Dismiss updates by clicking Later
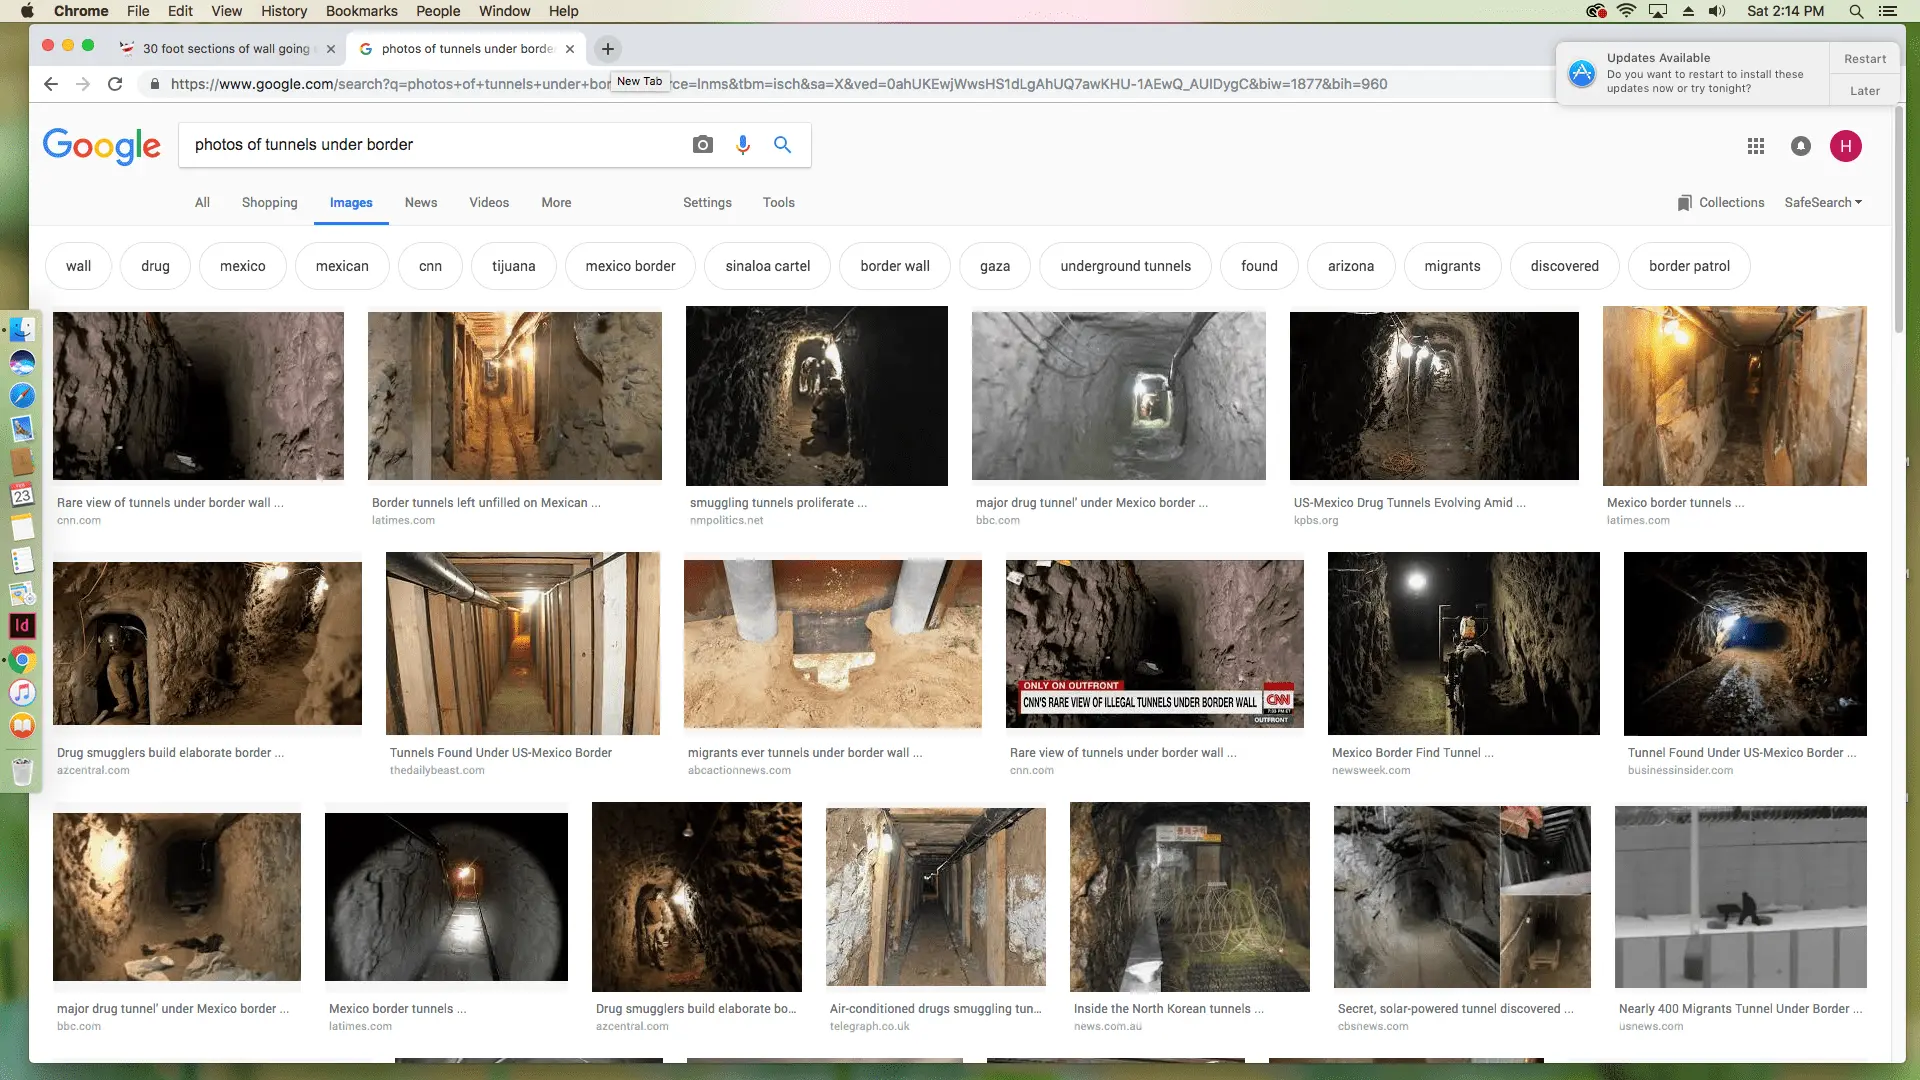1920x1080 pixels. click(1864, 90)
